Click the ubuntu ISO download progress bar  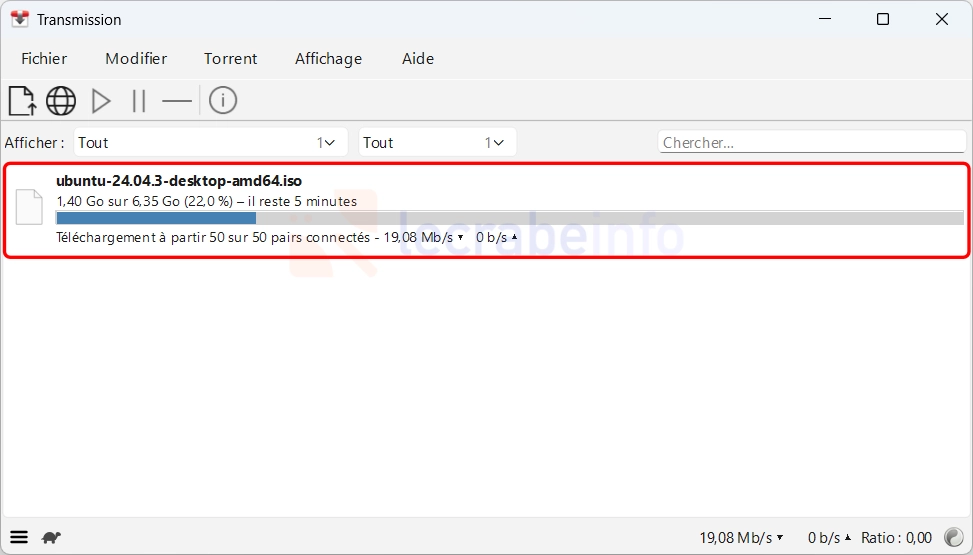coord(509,218)
